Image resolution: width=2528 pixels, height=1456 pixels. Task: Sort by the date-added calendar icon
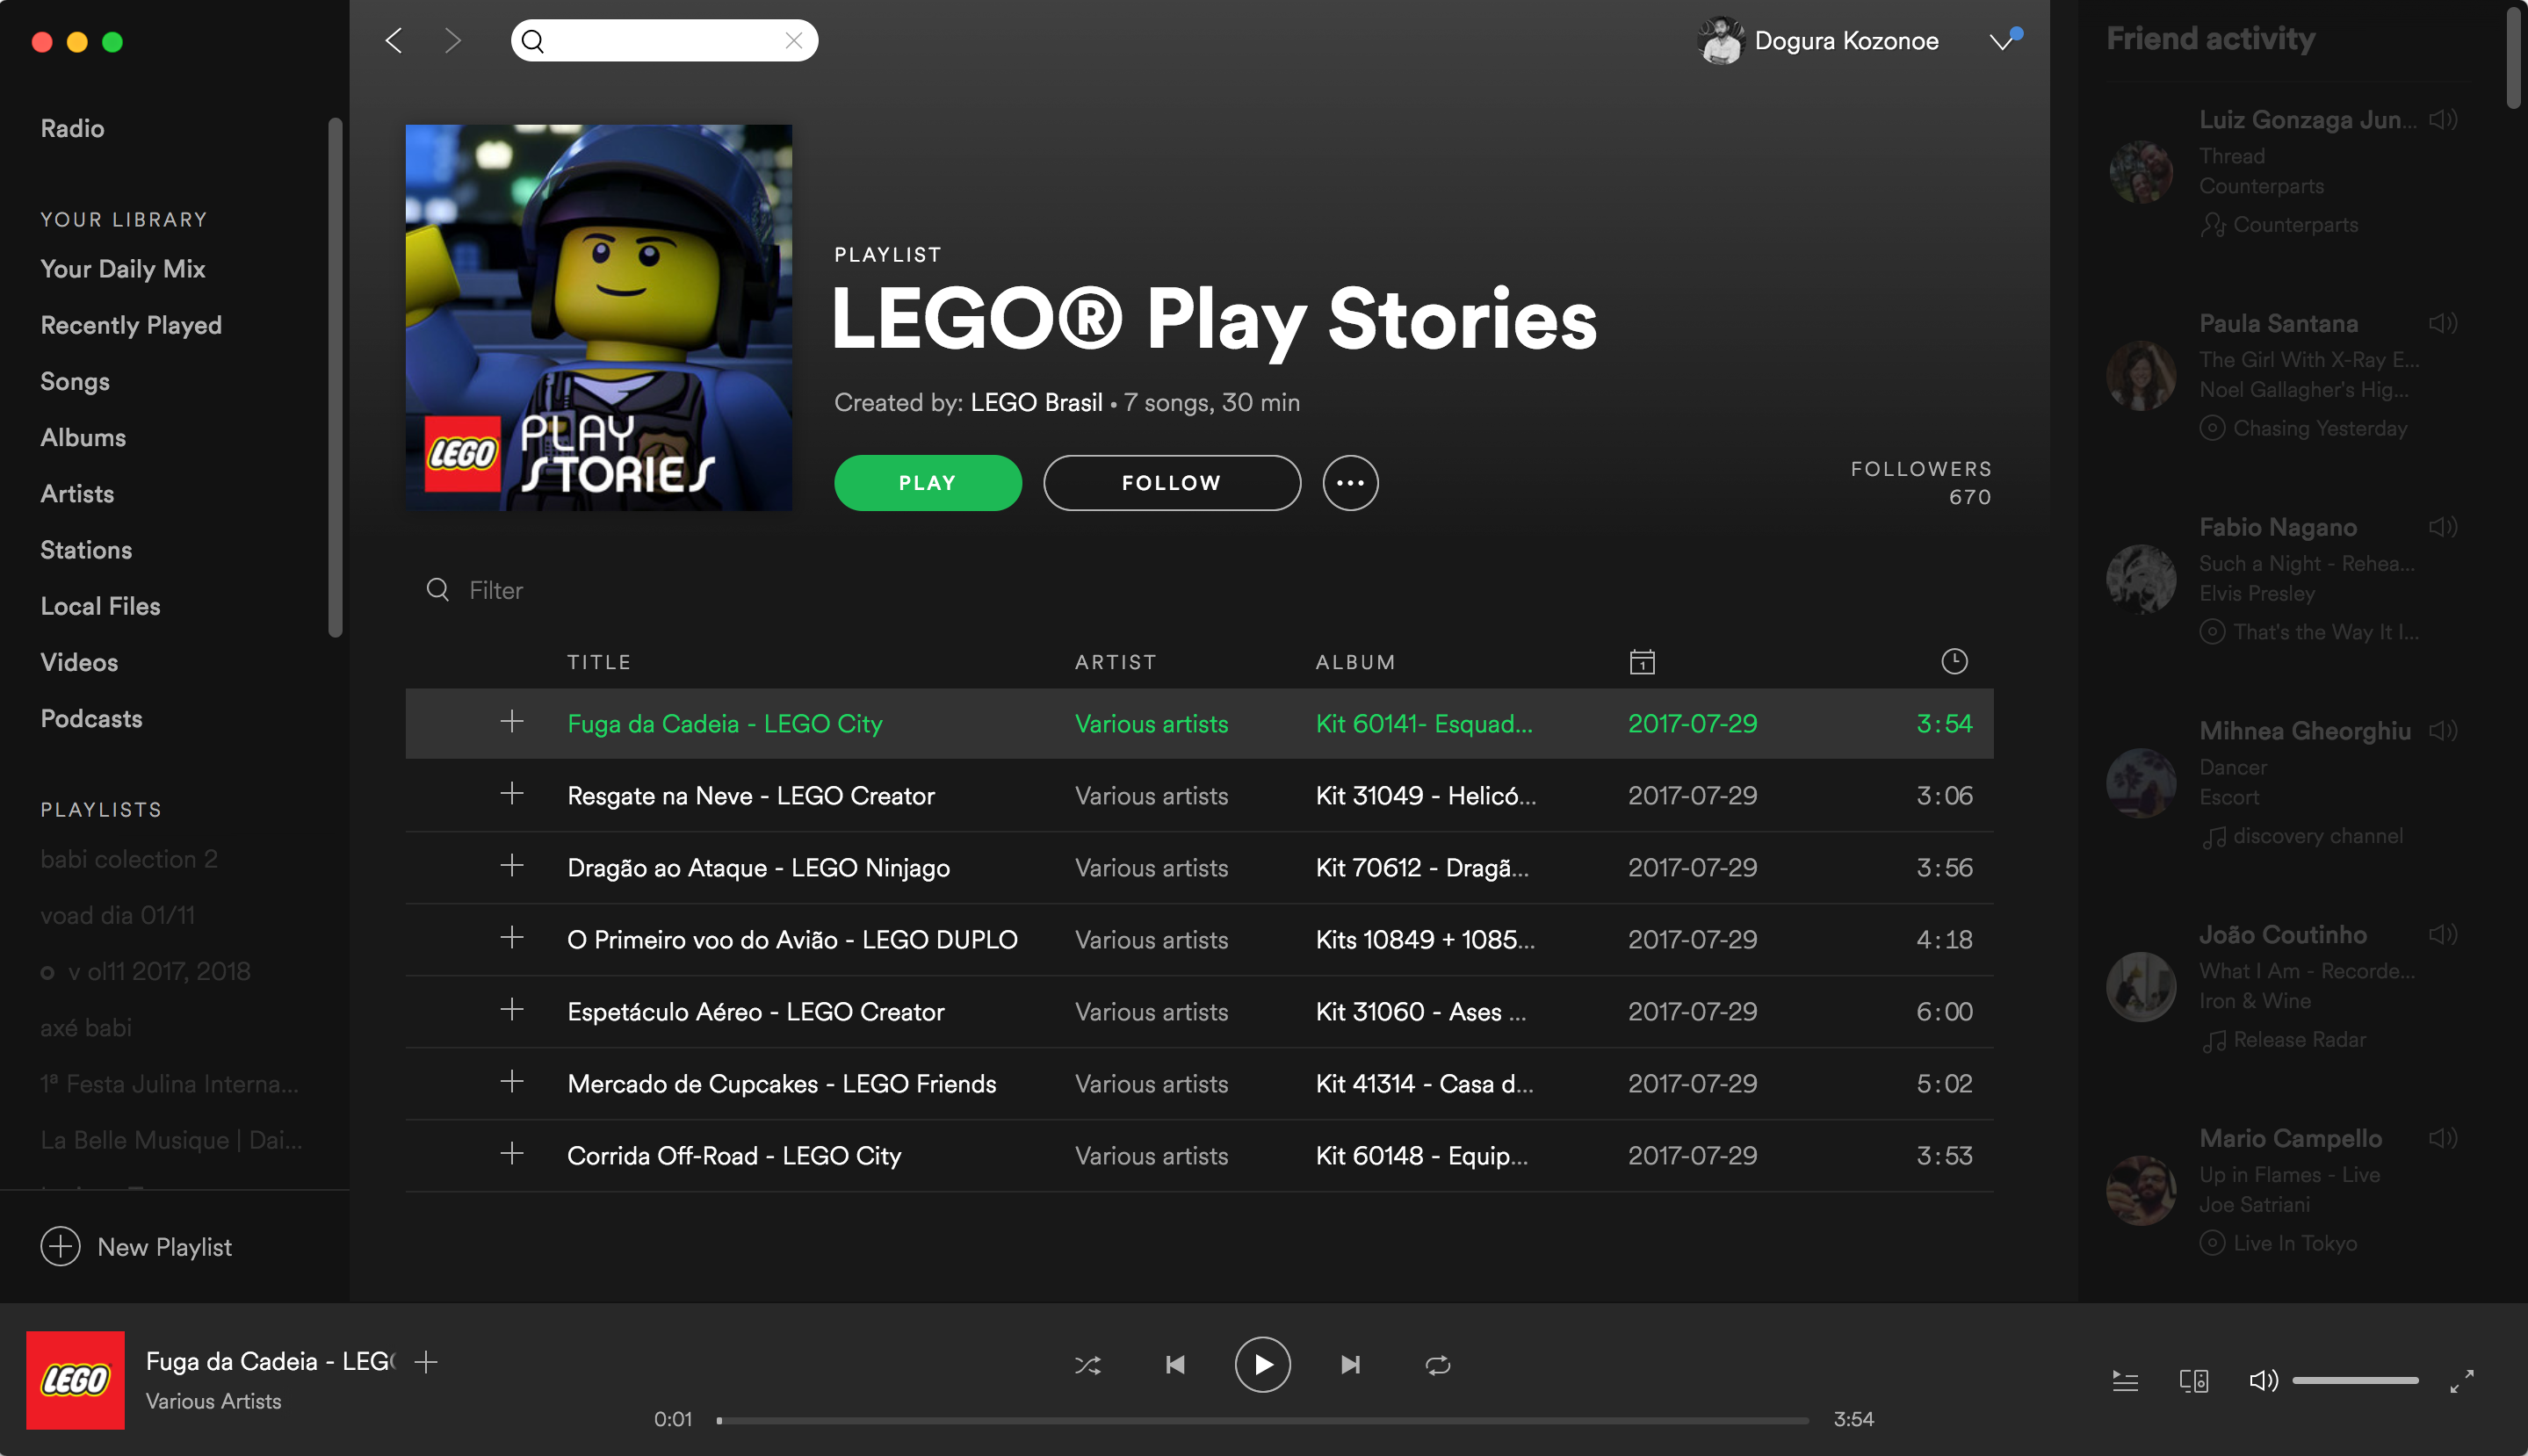point(1641,662)
